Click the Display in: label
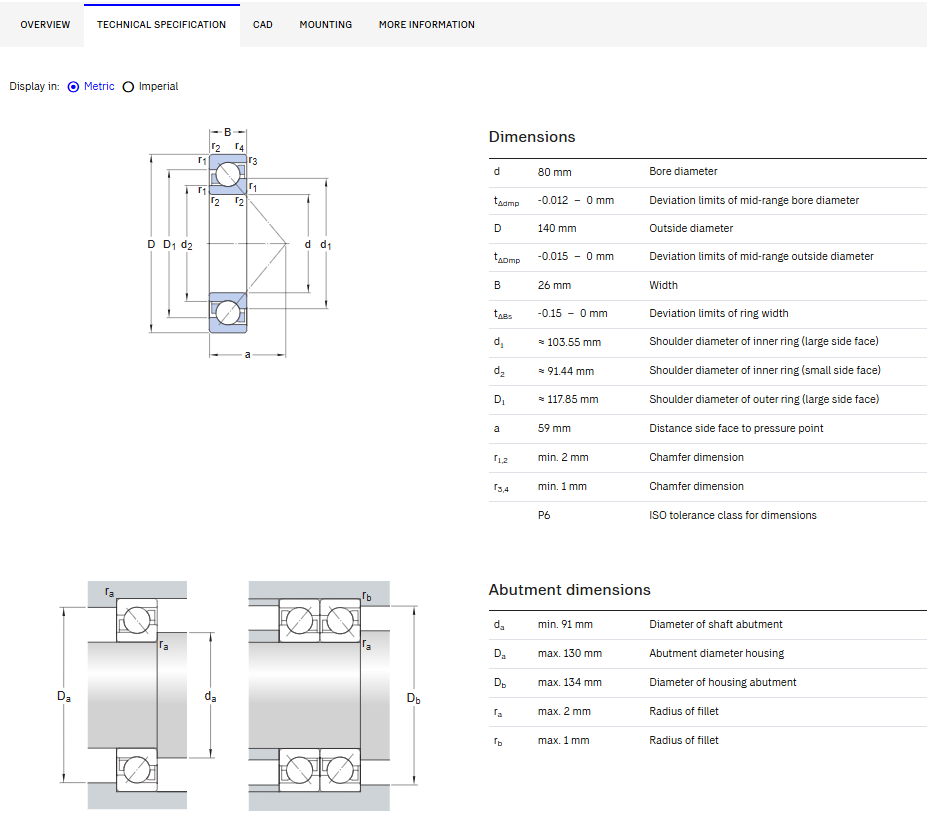 pos(34,86)
